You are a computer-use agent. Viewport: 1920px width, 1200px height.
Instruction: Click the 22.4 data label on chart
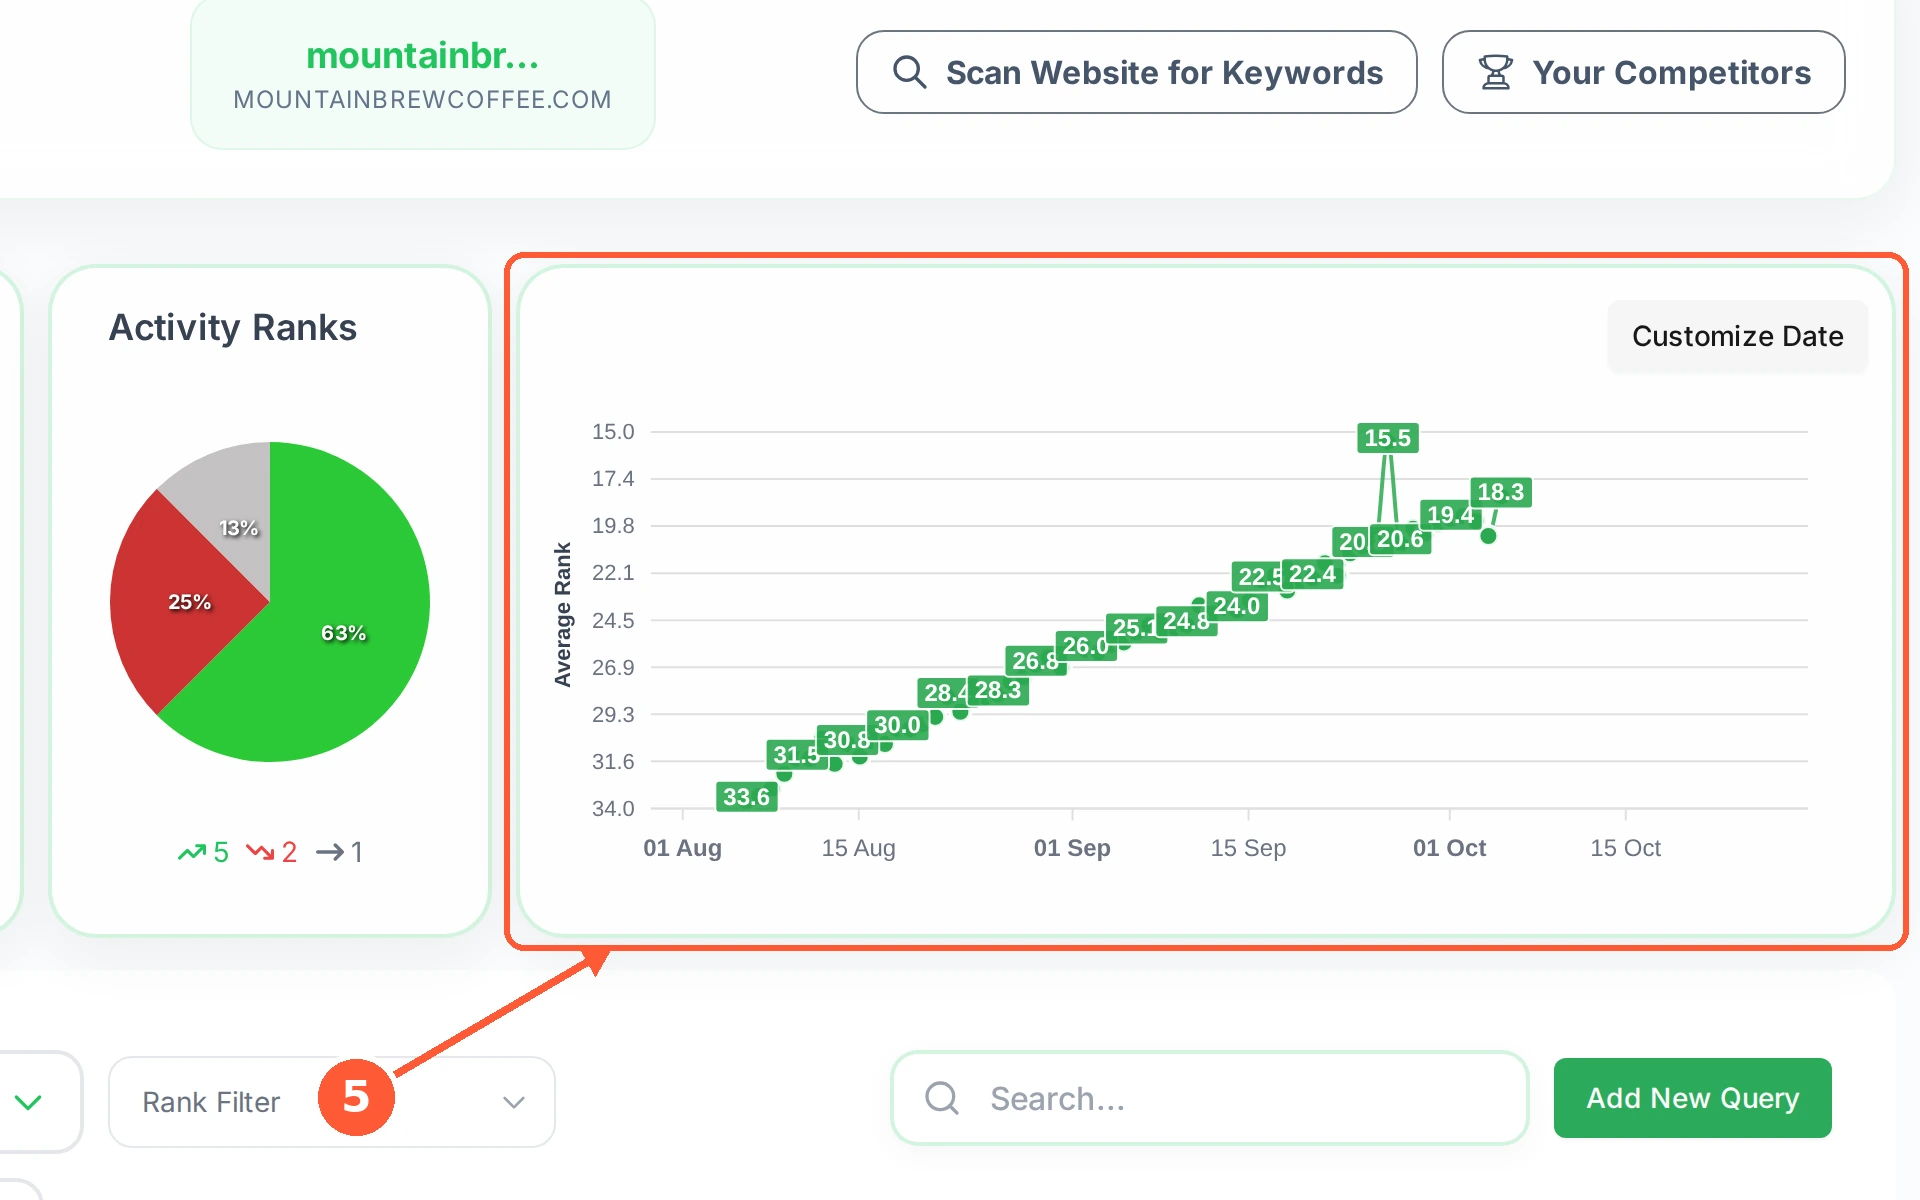[1312, 574]
